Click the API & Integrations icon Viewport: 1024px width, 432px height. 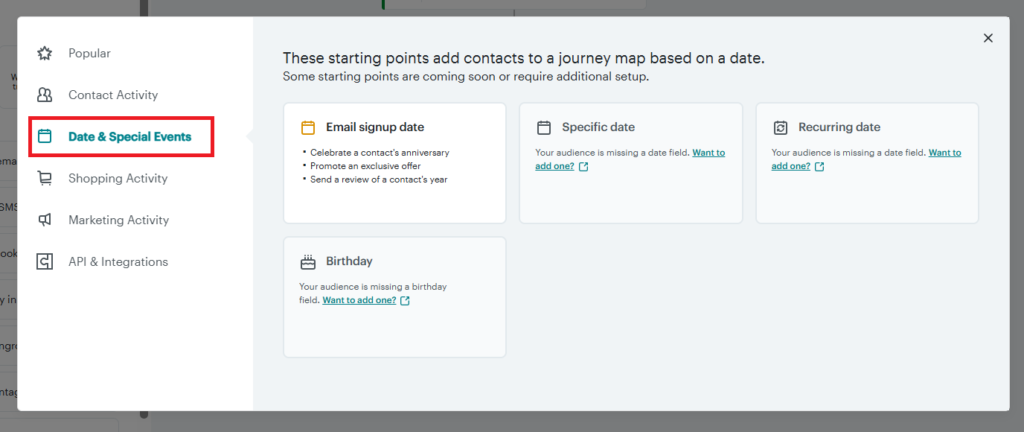tap(44, 262)
